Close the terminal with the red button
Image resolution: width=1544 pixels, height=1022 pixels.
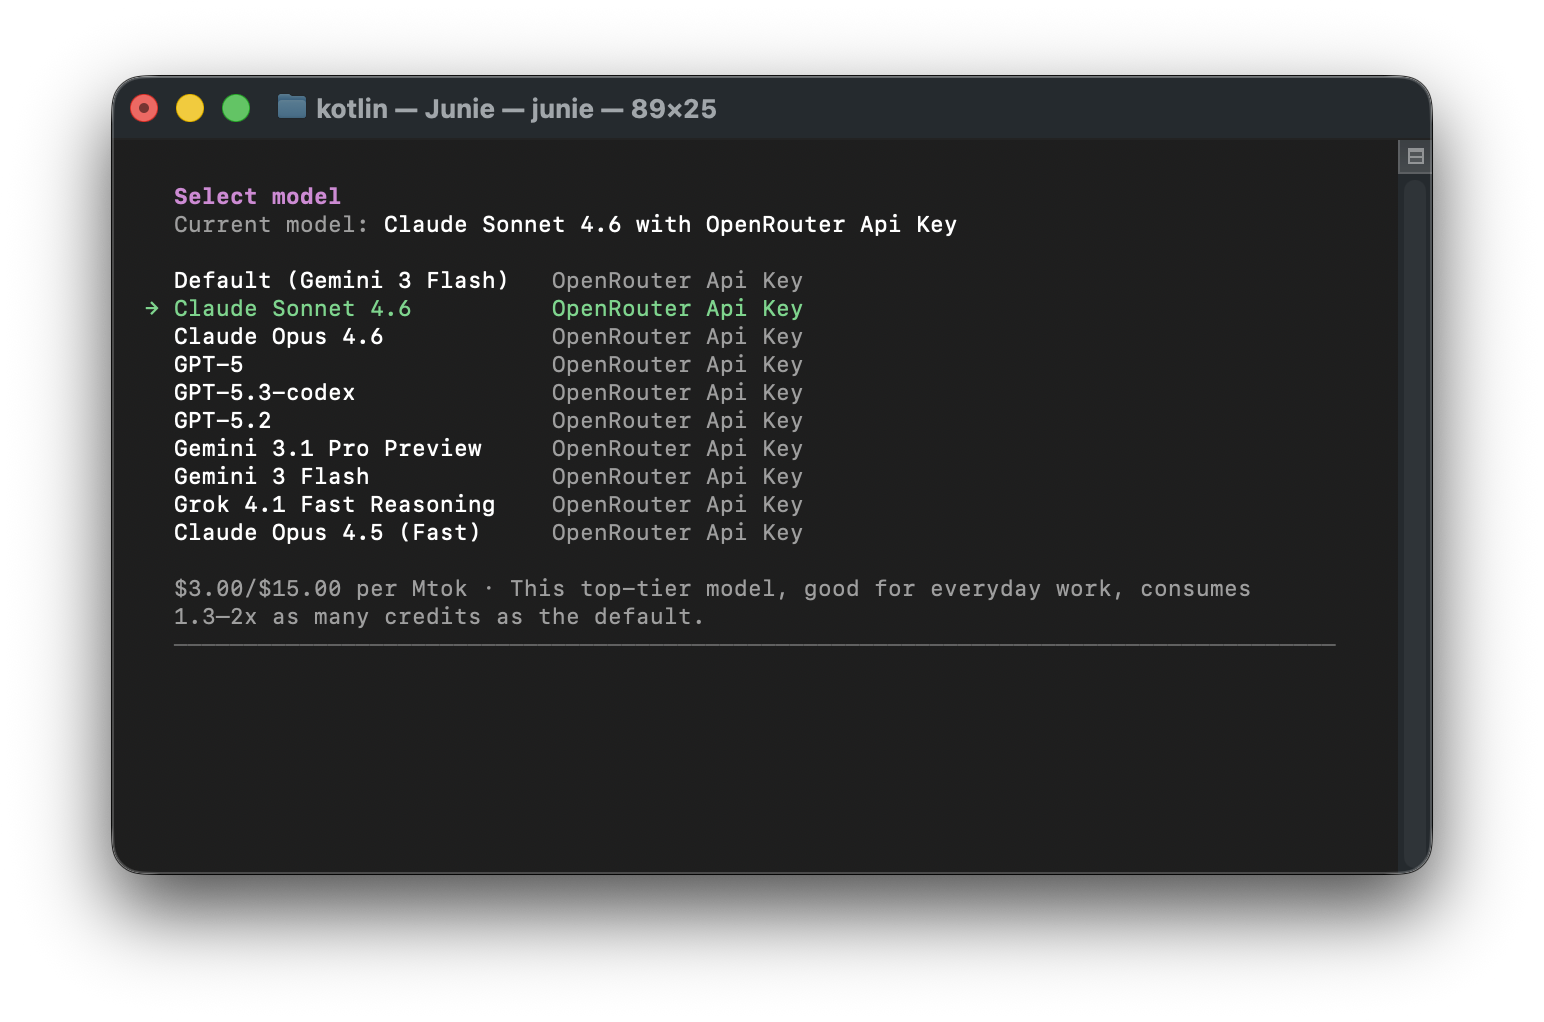145,108
